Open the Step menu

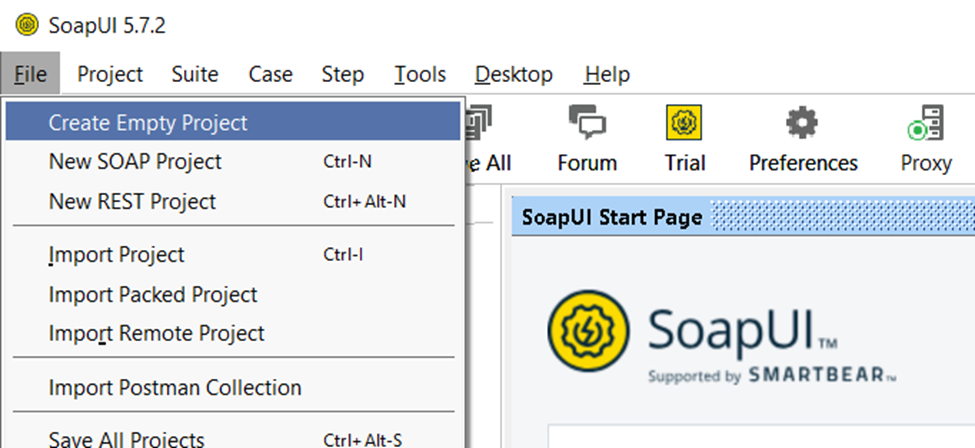343,74
